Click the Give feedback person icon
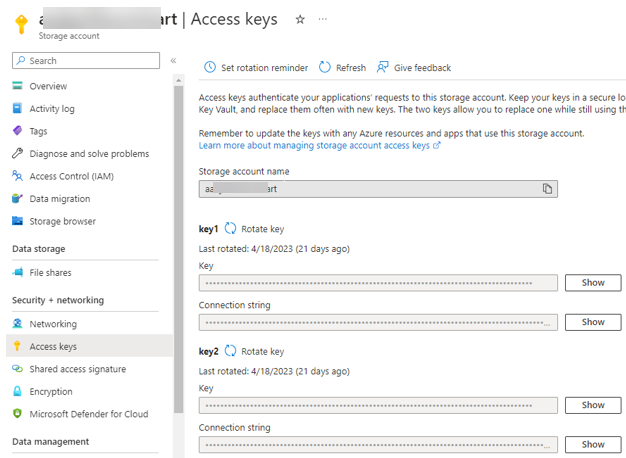Image resolution: width=626 pixels, height=458 pixels. coord(382,67)
